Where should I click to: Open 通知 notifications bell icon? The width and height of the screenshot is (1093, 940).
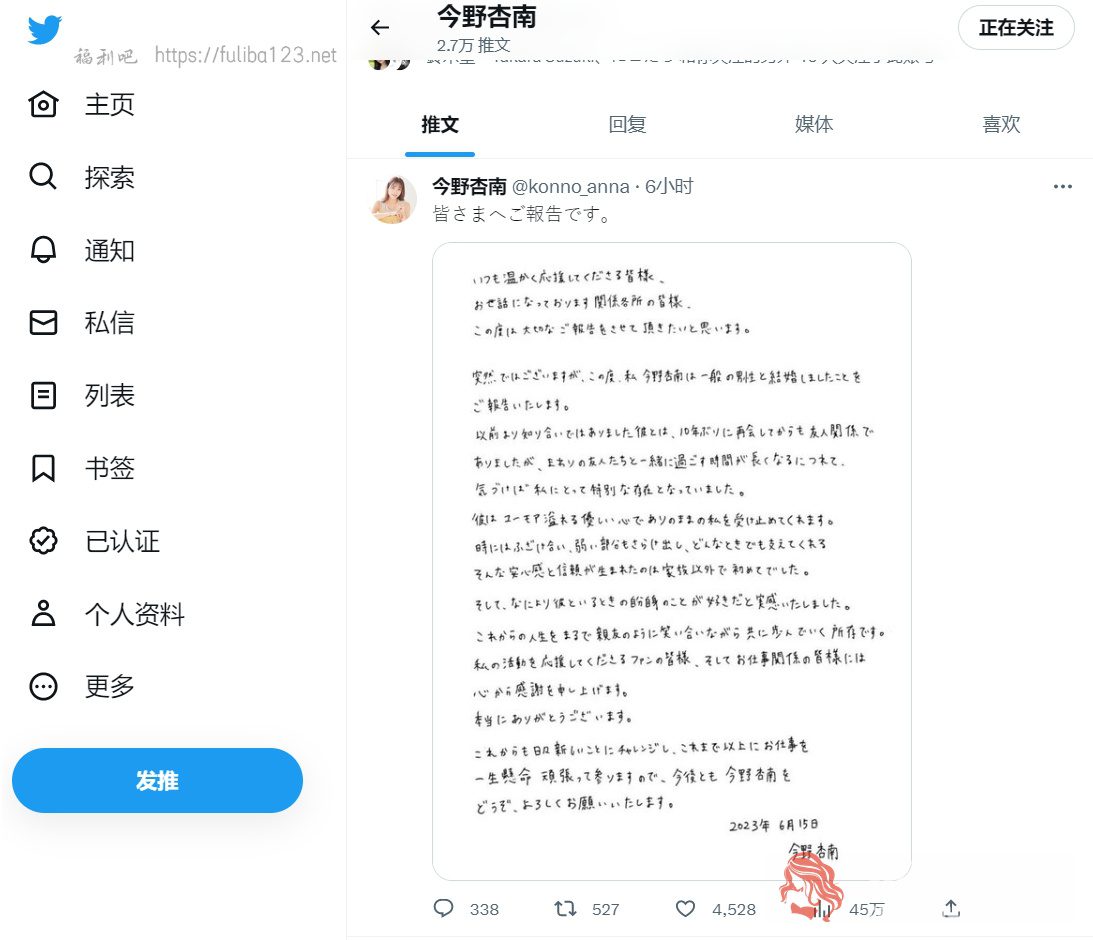coord(43,249)
